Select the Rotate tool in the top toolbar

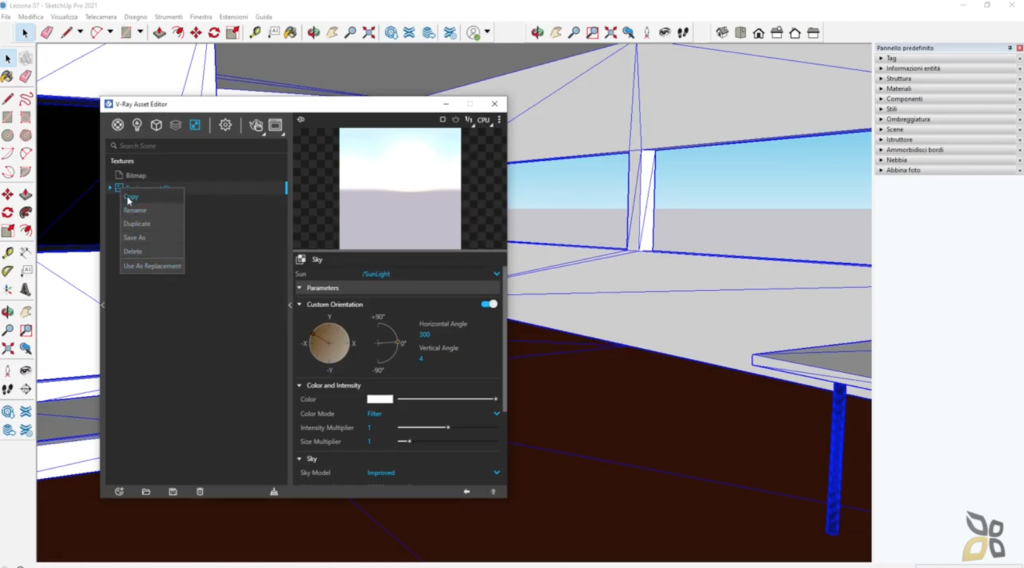pyautogui.click(x=214, y=32)
